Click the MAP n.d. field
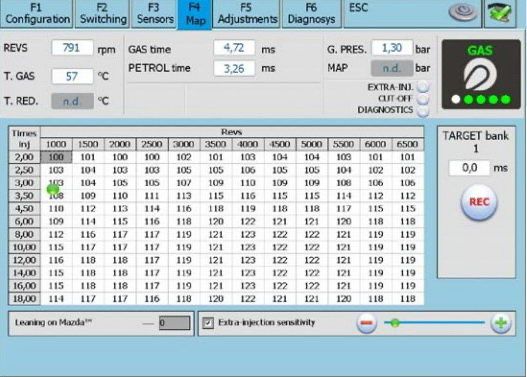Screen dimensions: 527x377 pos(392,68)
